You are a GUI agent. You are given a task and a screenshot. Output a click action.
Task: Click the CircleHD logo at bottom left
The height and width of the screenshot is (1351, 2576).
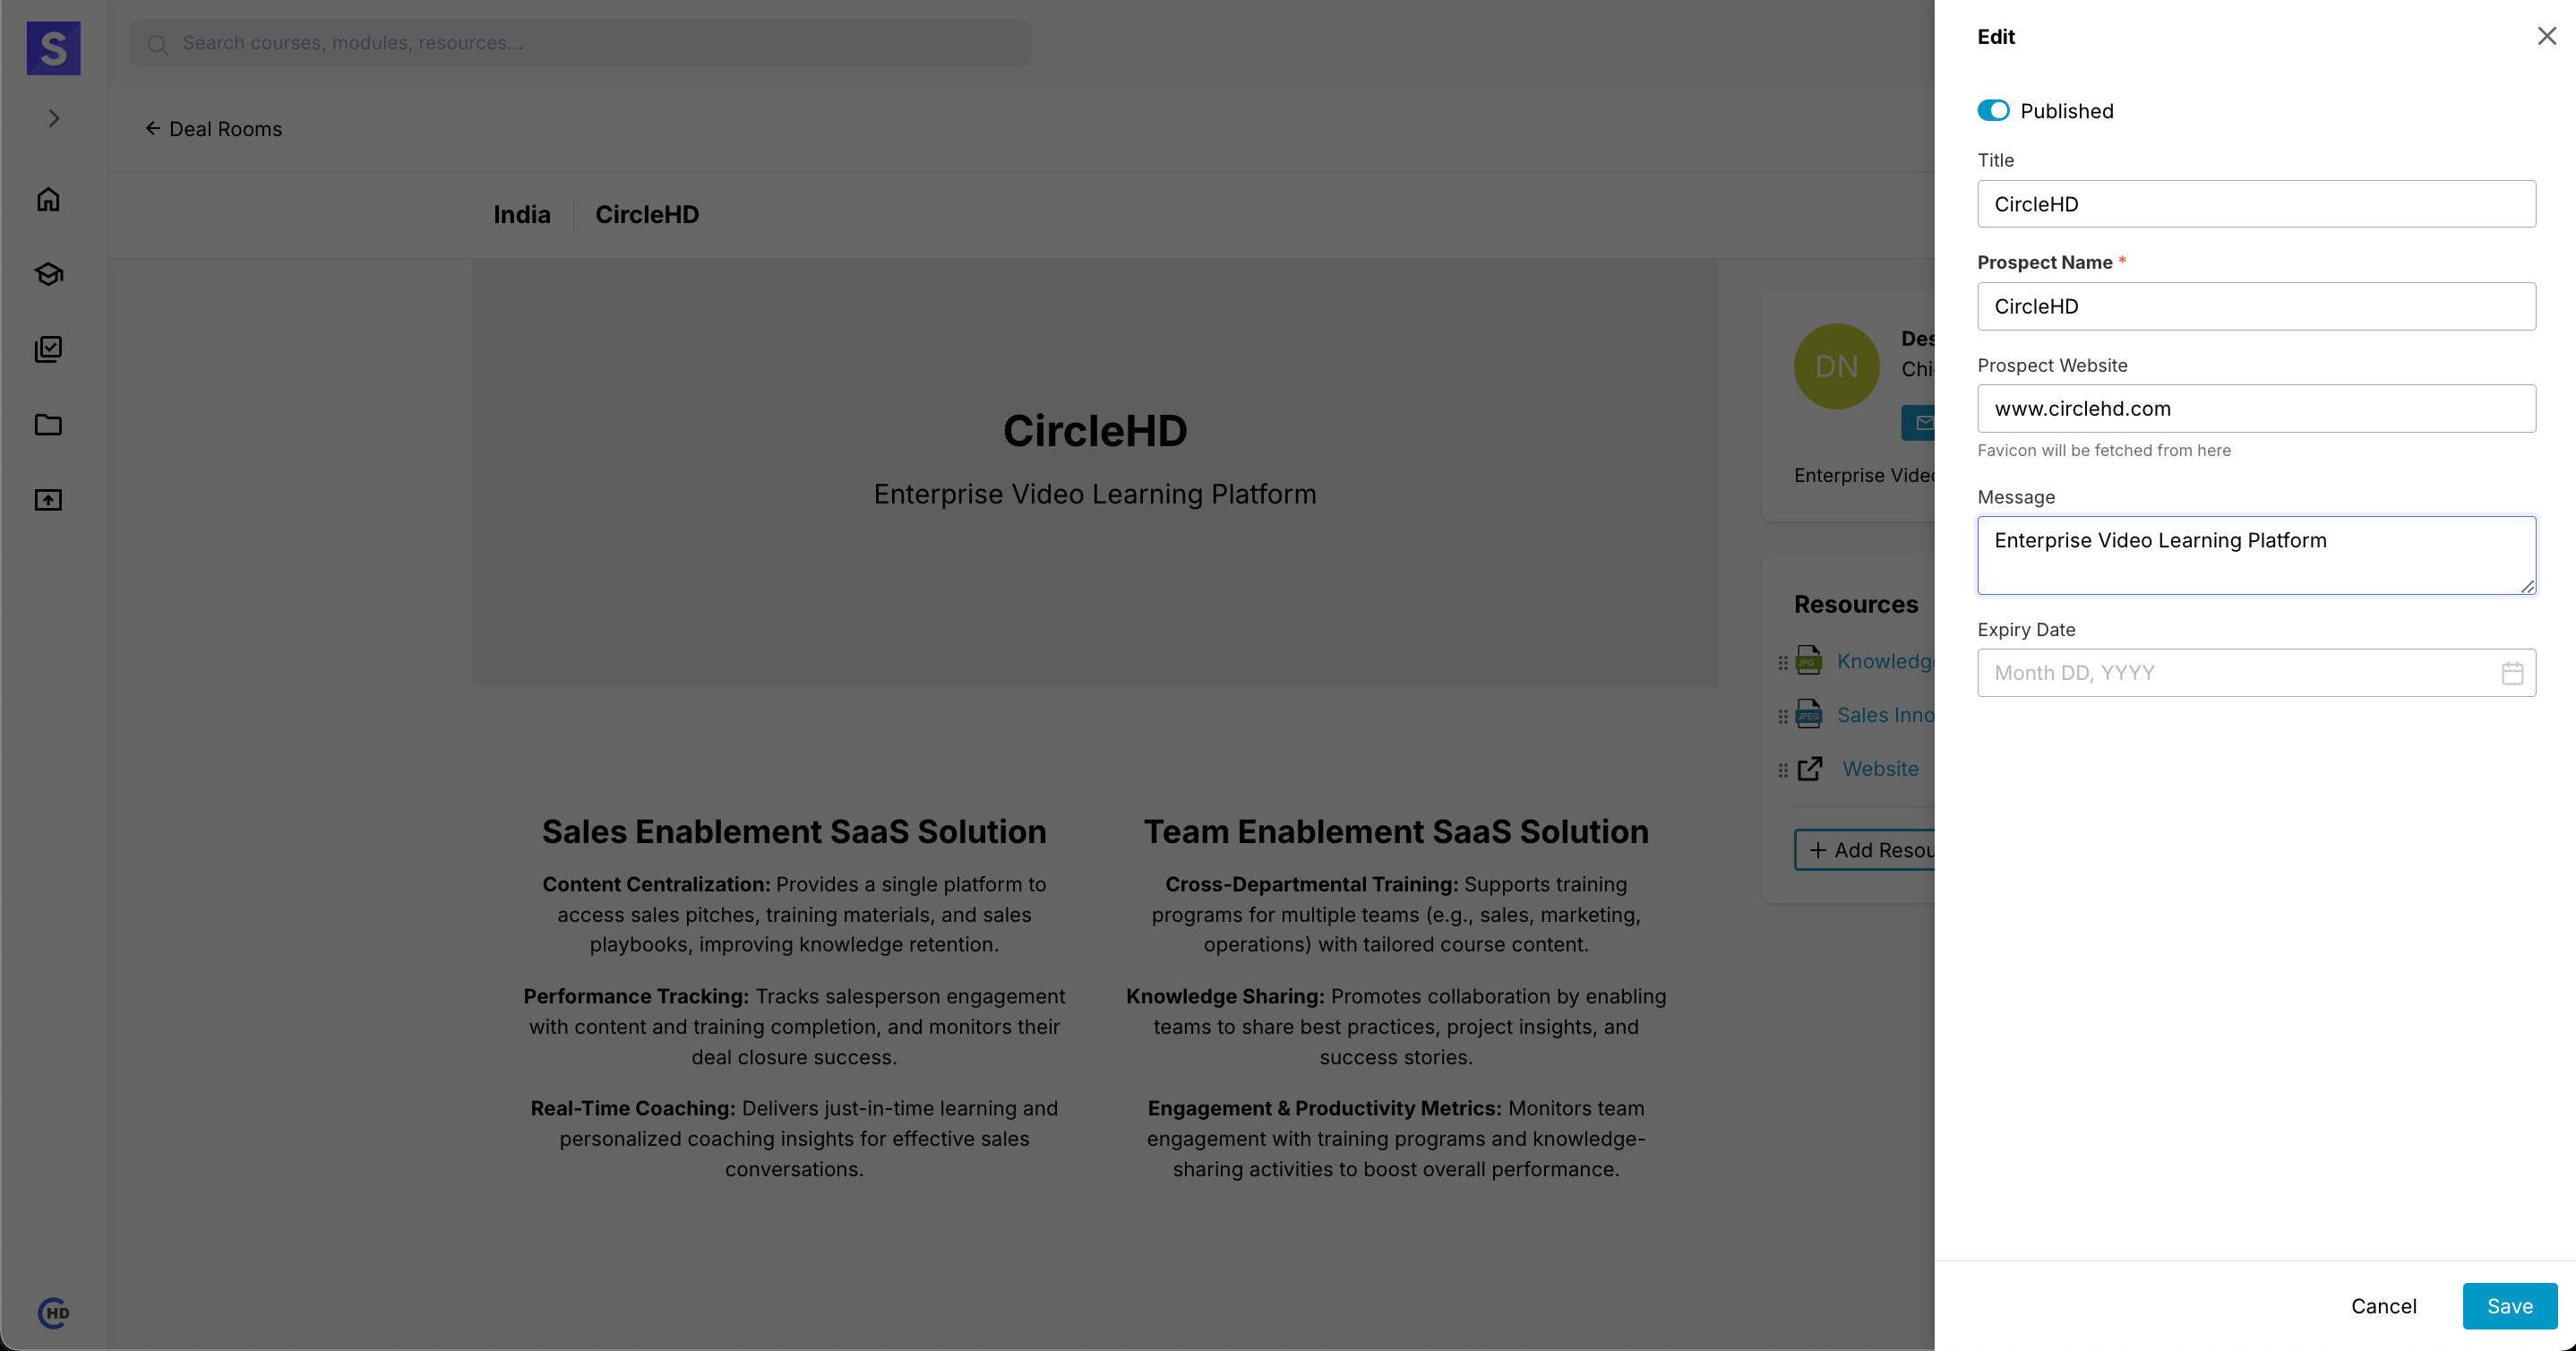click(53, 1312)
